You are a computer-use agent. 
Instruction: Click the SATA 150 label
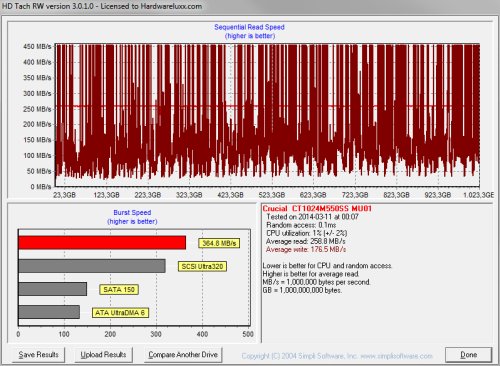[x=119, y=289]
